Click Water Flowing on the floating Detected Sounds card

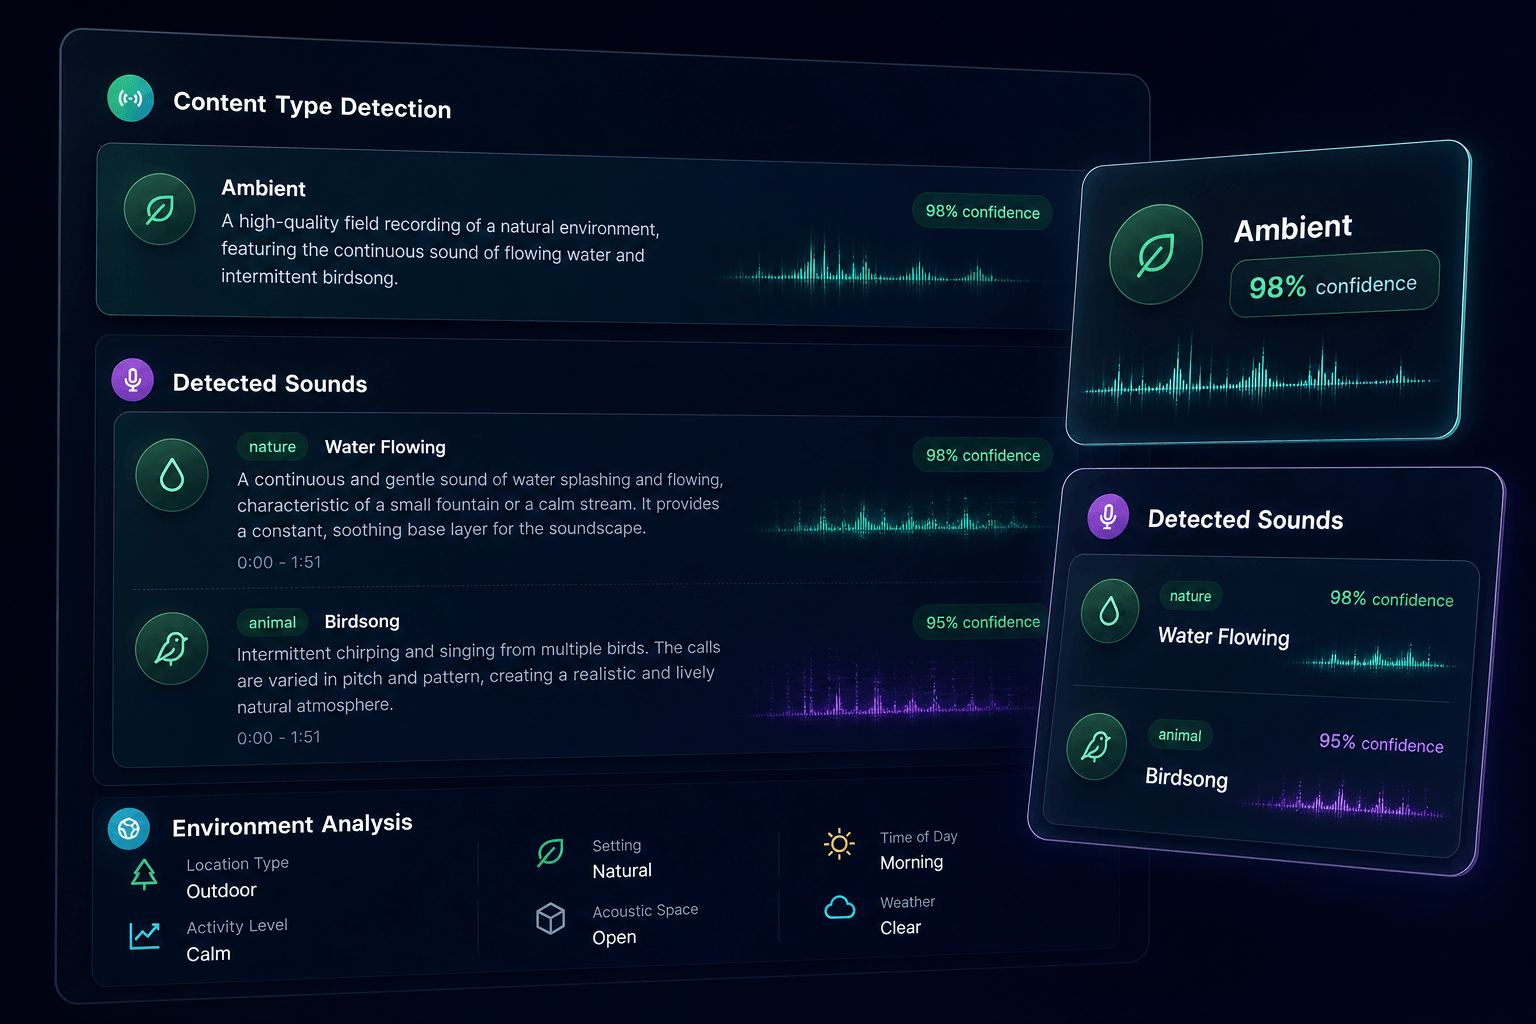coord(1224,636)
